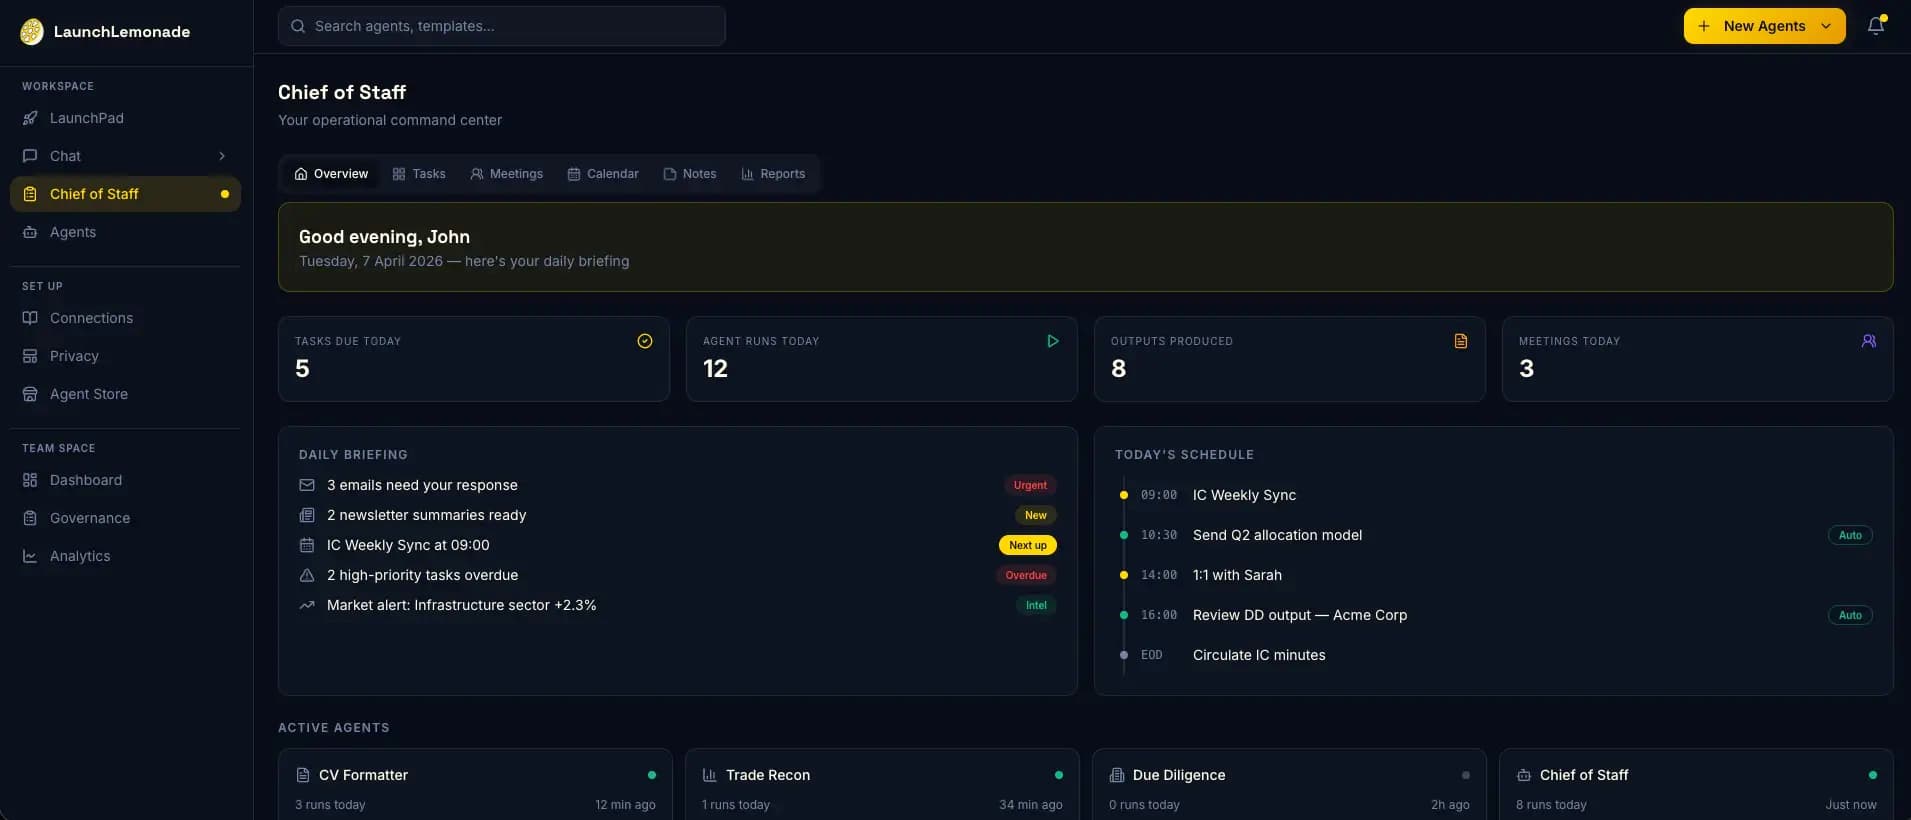Click the Connections book icon
The width and height of the screenshot is (1911, 820).
[30, 318]
